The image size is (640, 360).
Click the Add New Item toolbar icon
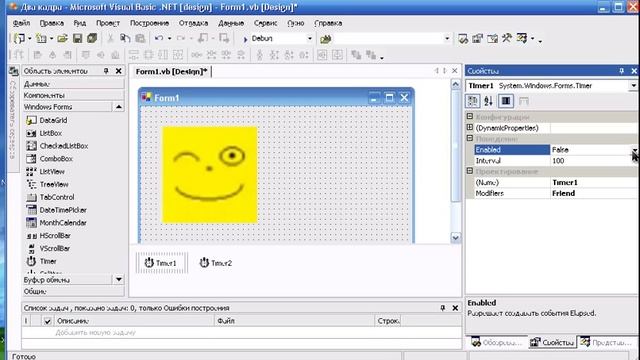[41, 38]
